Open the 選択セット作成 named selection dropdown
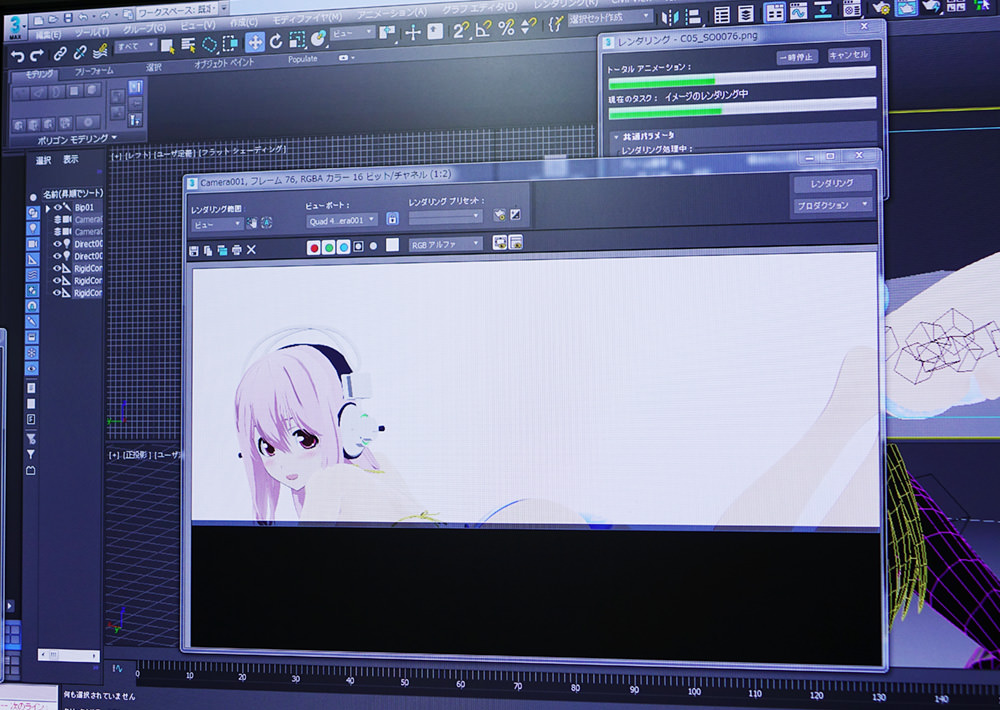 (610, 17)
